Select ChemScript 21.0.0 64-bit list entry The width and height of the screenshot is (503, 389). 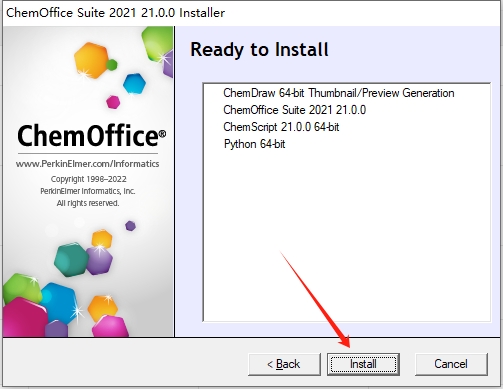pos(281,127)
